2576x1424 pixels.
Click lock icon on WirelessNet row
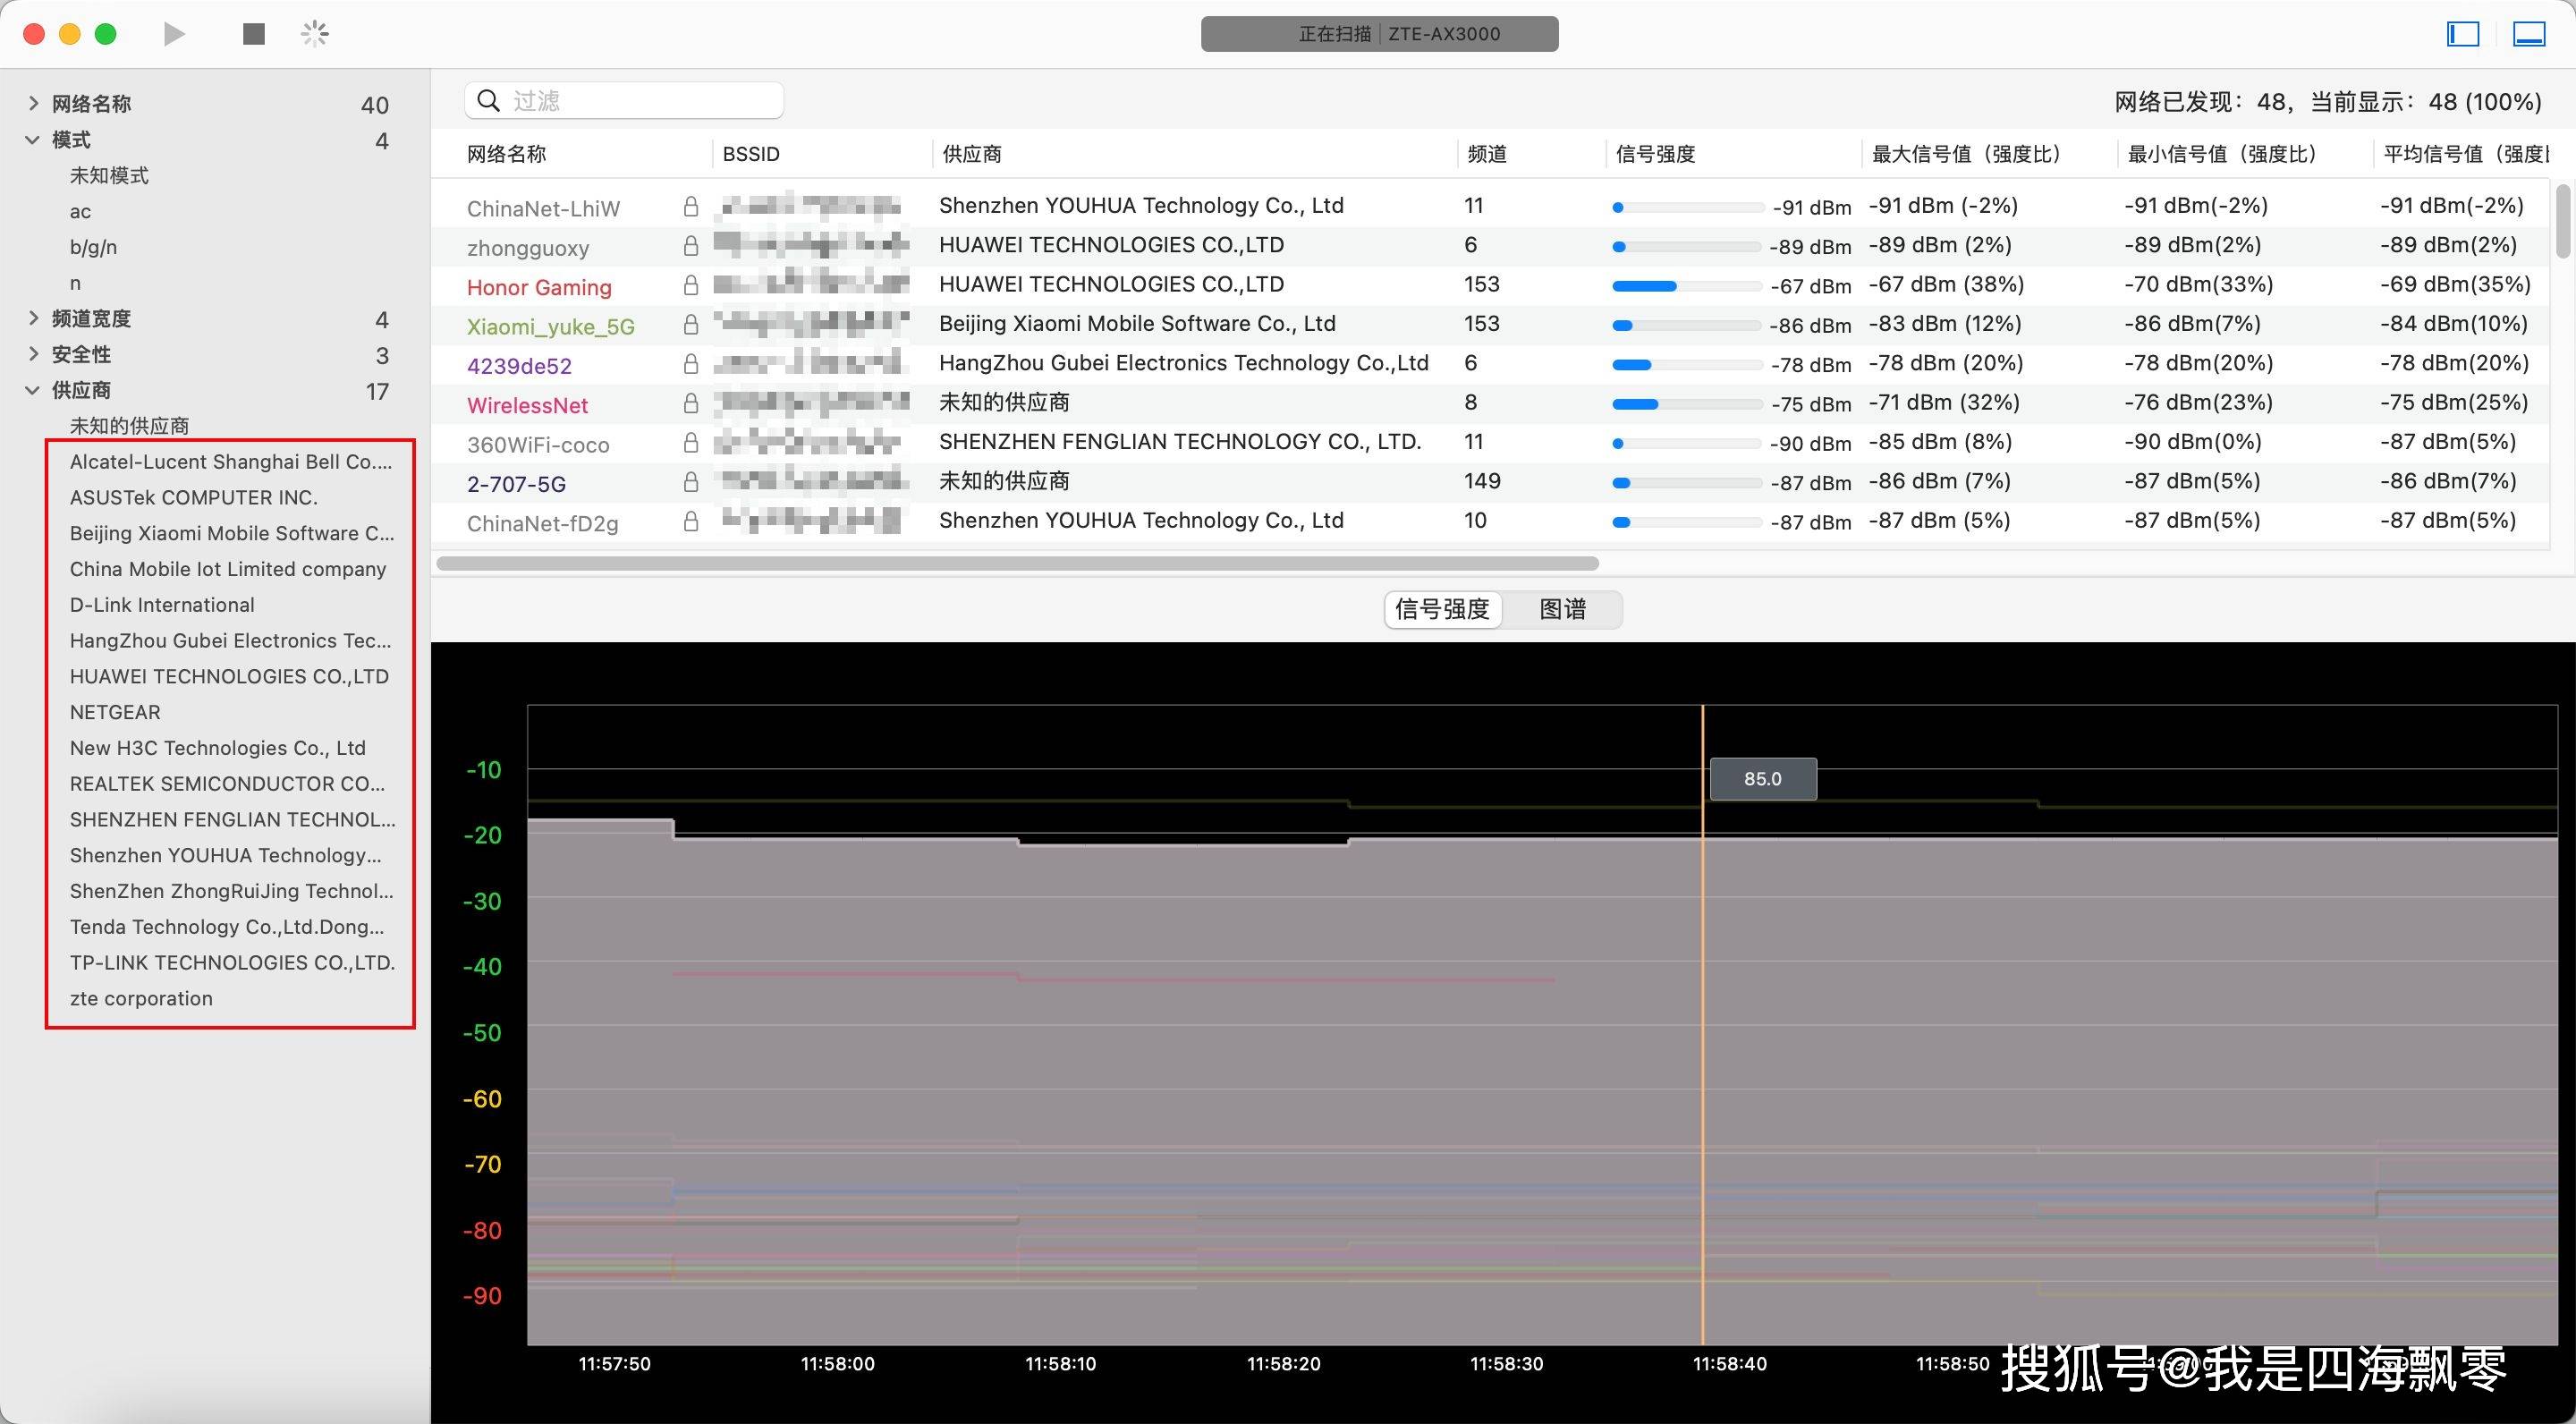690,404
